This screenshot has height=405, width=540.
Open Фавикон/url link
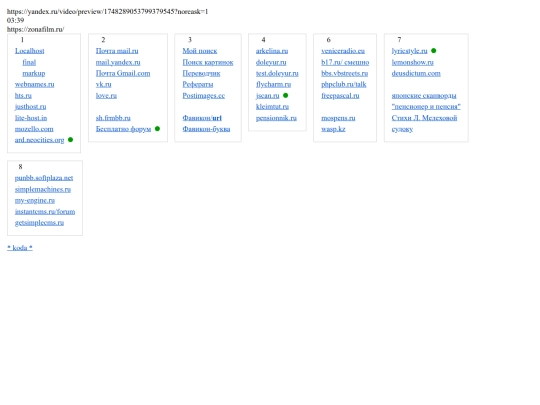coord(202,118)
